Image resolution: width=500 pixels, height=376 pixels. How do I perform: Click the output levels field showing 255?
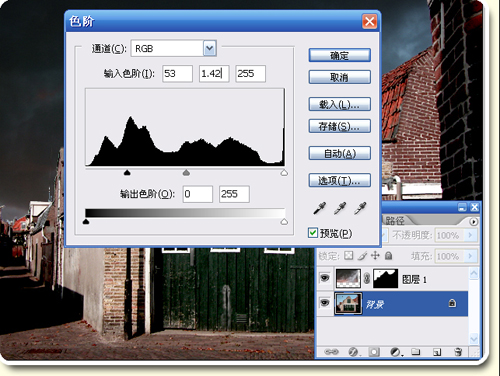tap(234, 194)
